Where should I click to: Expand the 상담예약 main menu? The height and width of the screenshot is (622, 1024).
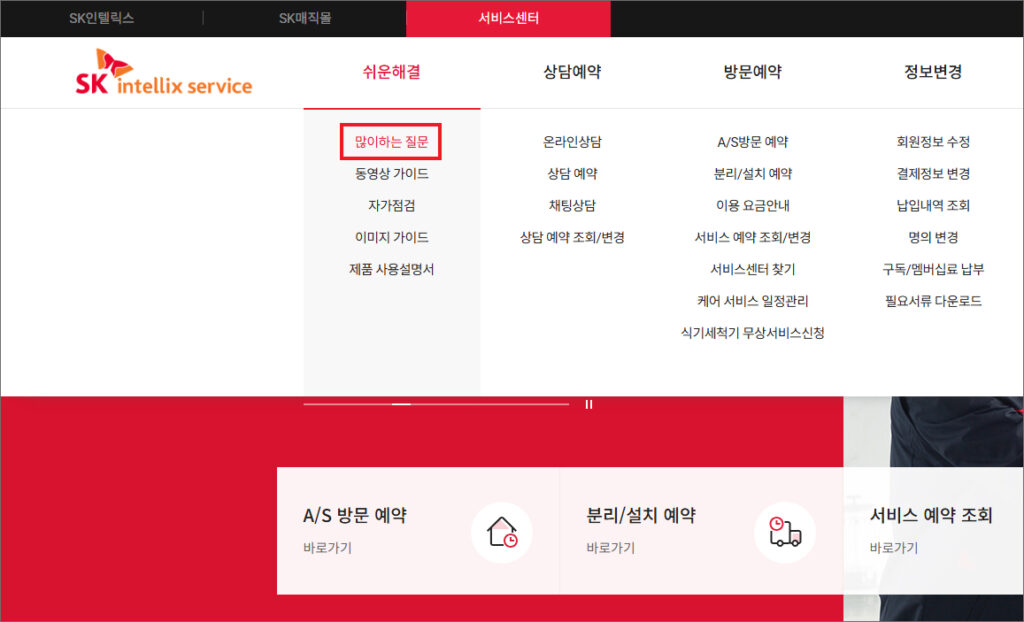pos(572,72)
